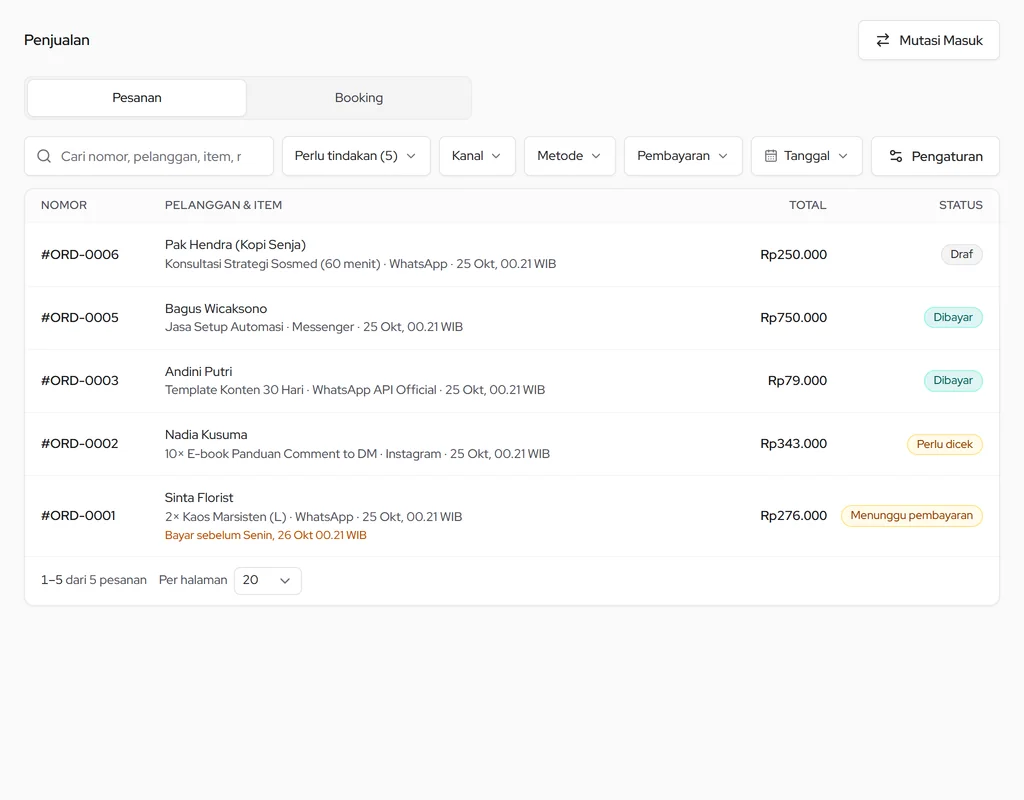Expand the Pembayaran filter dropdown
The height and width of the screenshot is (800, 1024).
pos(683,156)
